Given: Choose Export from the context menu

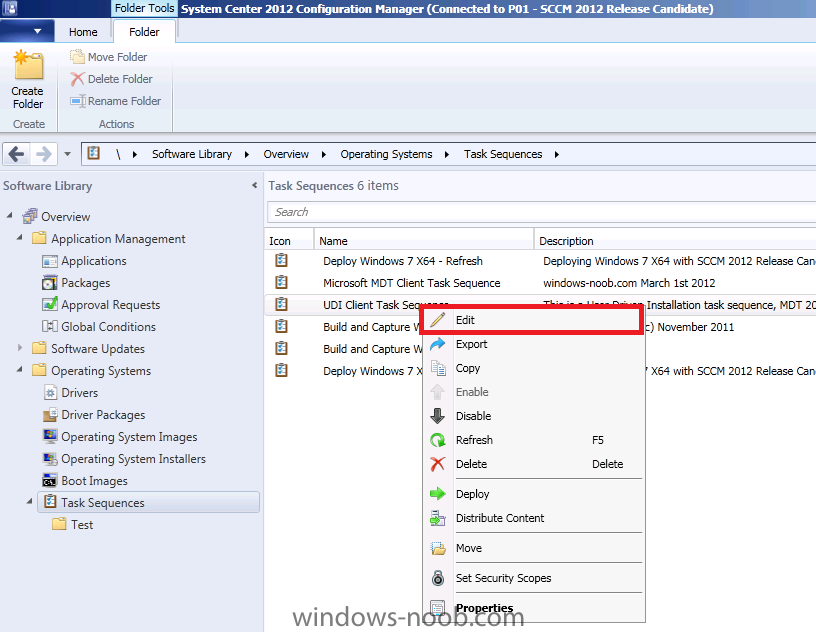Looking at the screenshot, I should (x=534, y=344).
